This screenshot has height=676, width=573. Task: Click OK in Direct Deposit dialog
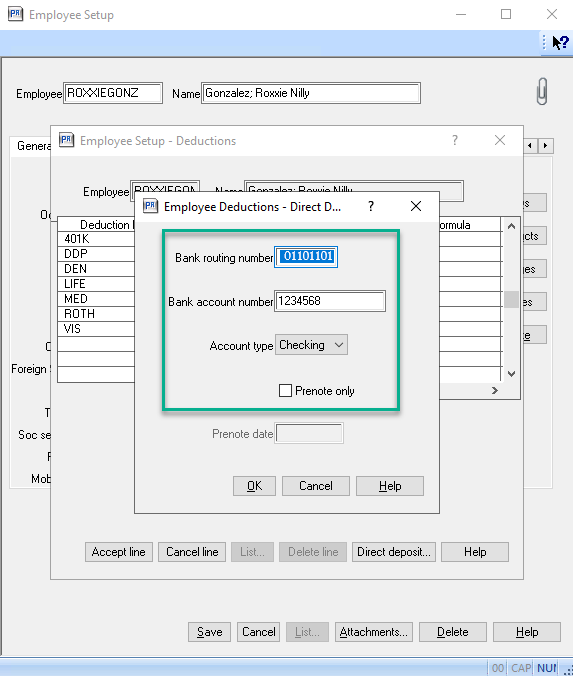click(254, 486)
